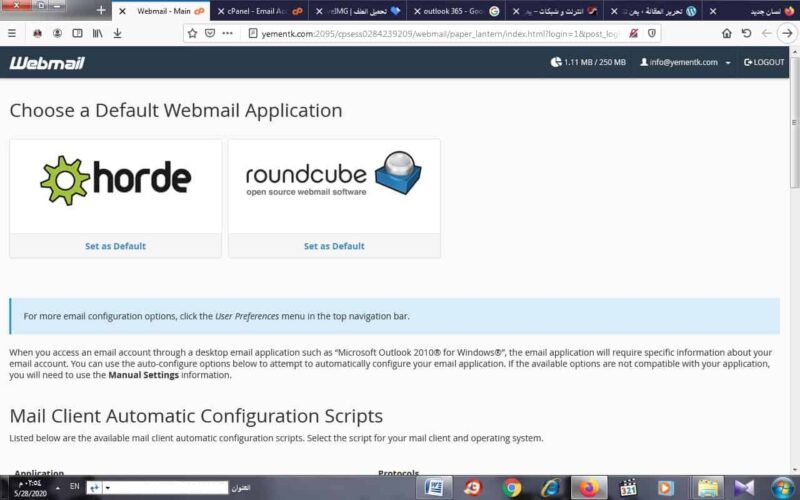
Task: Click the italic 'User Preferences' text
Action: 247,316
